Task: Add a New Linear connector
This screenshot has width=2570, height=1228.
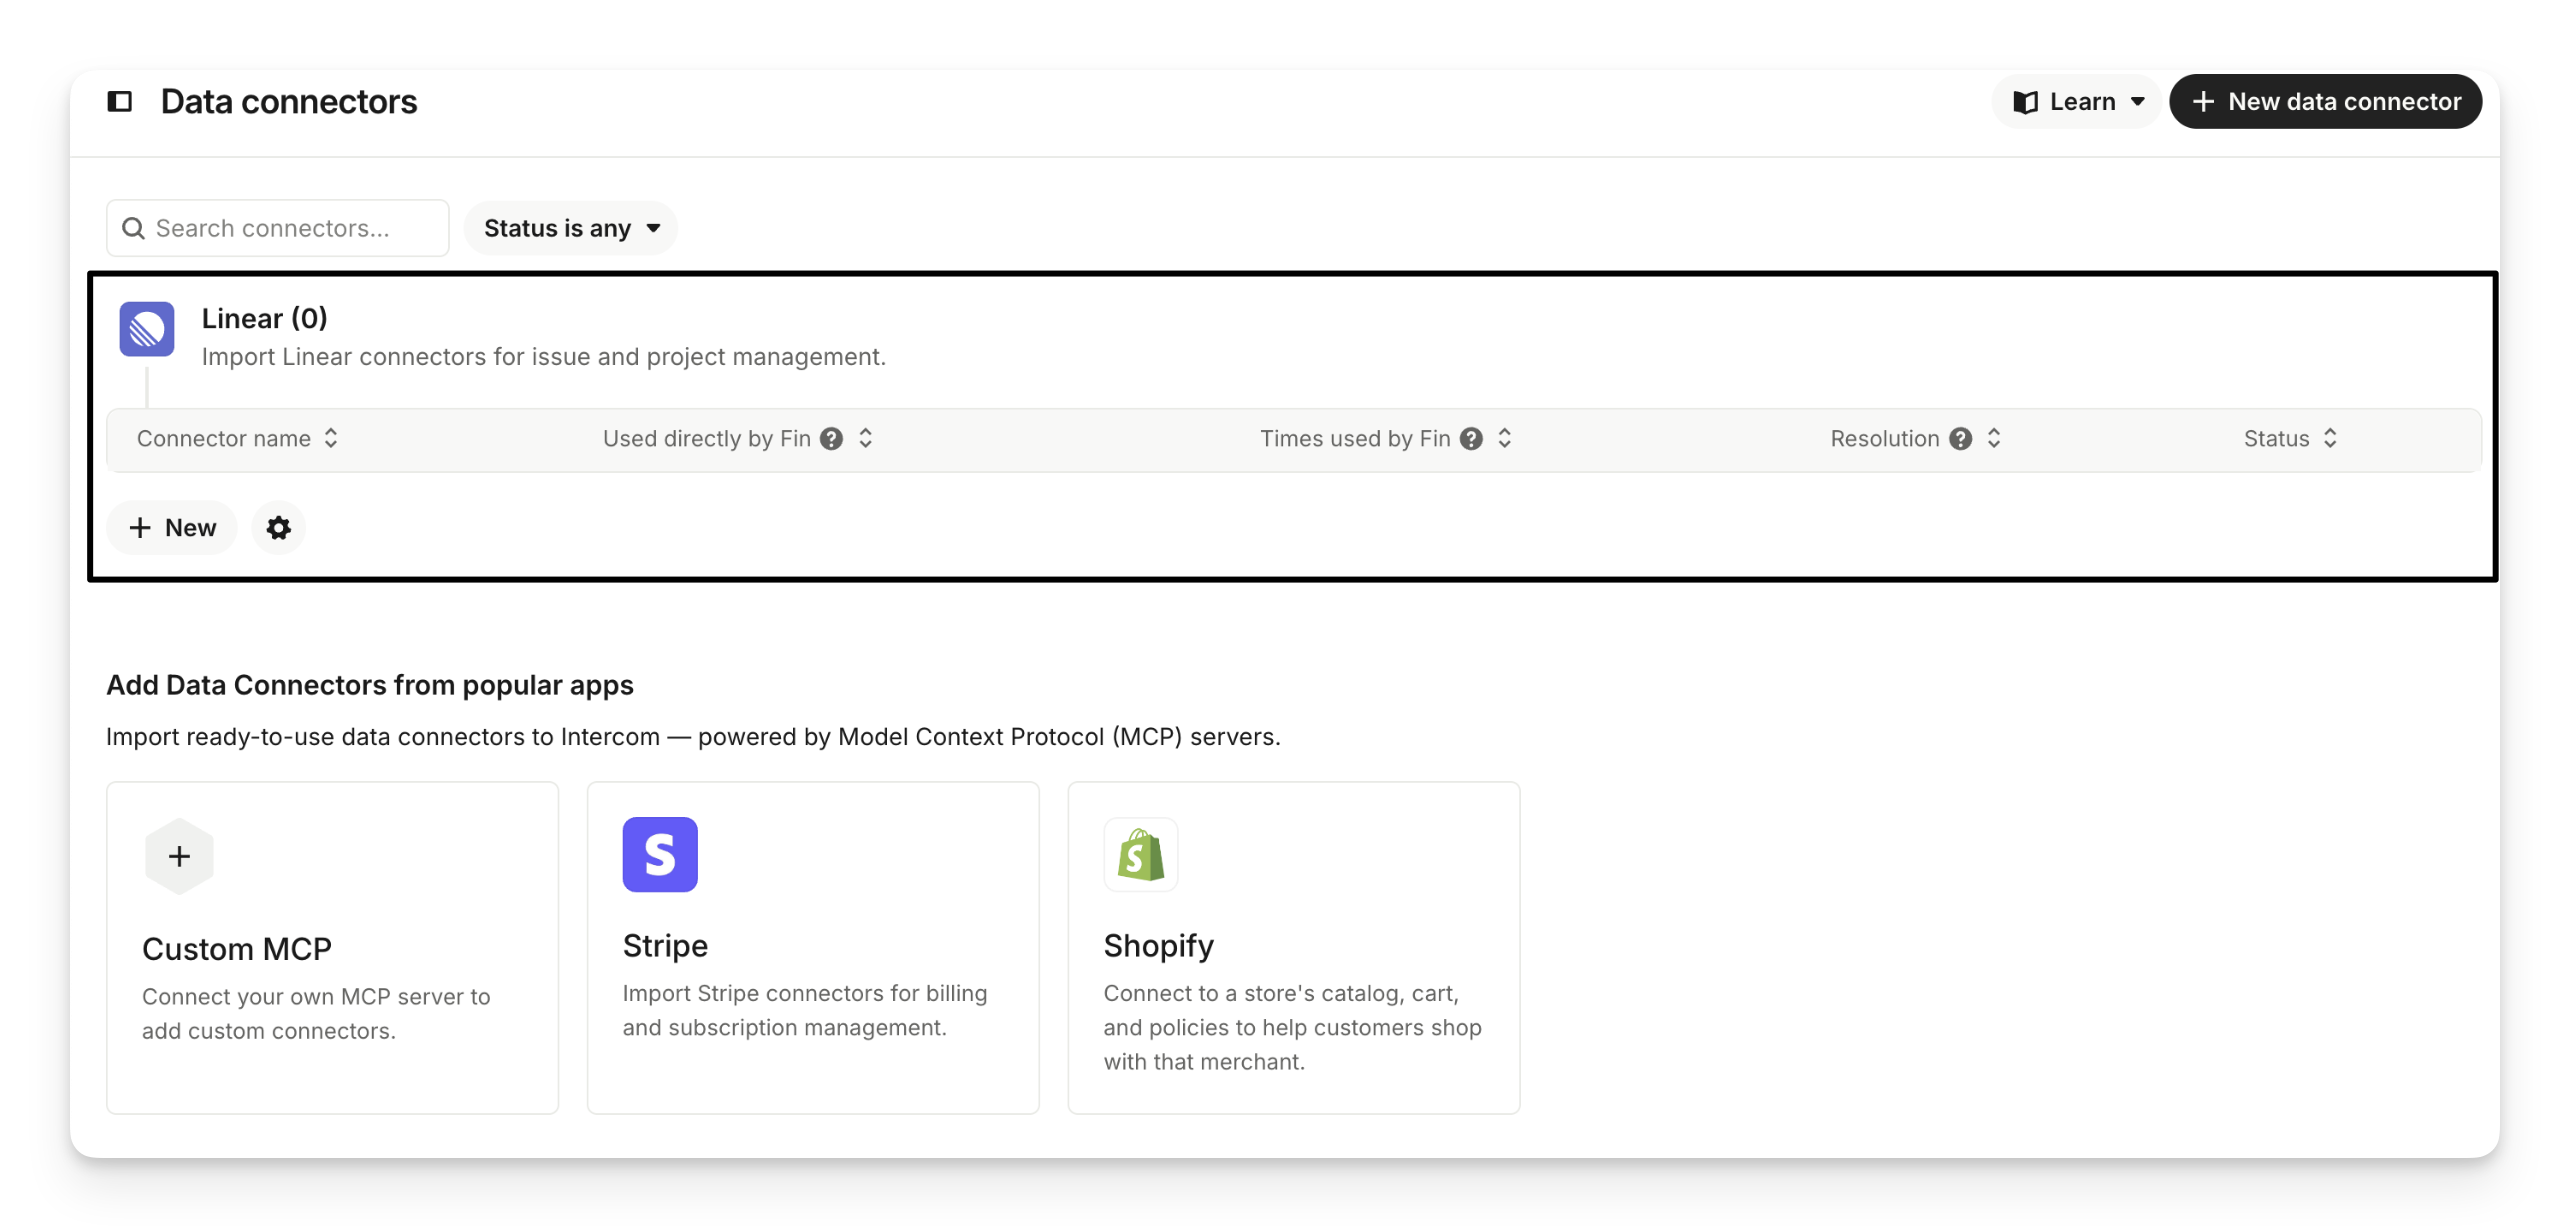Action: (172, 528)
